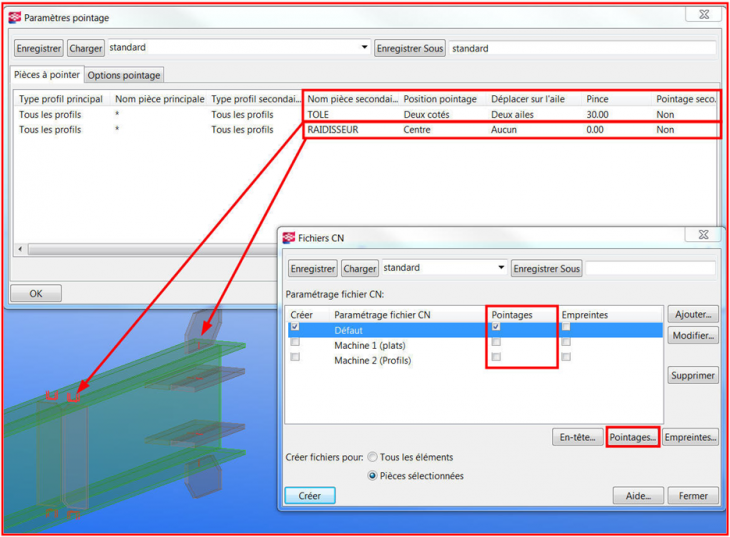Click Enregistrer in Paramètres pointage window
The height and width of the screenshot is (537, 730).
39,48
